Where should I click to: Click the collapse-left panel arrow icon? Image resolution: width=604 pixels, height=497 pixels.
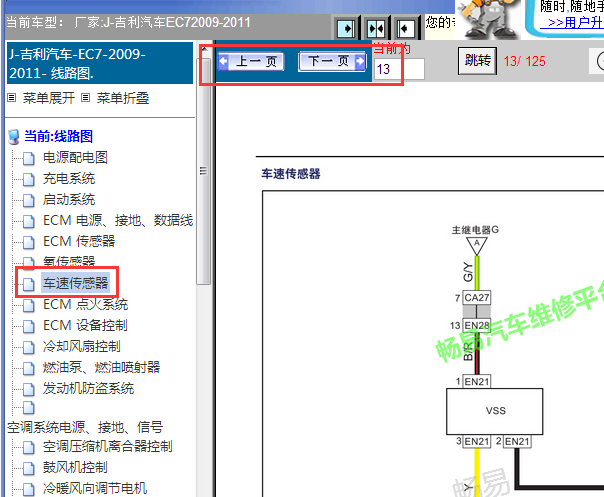(406, 28)
